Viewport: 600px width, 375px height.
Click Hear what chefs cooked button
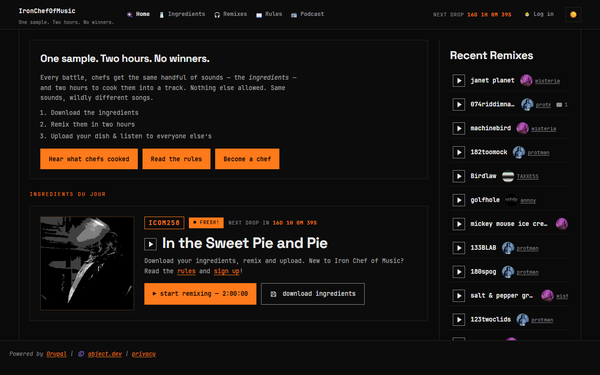pos(89,159)
